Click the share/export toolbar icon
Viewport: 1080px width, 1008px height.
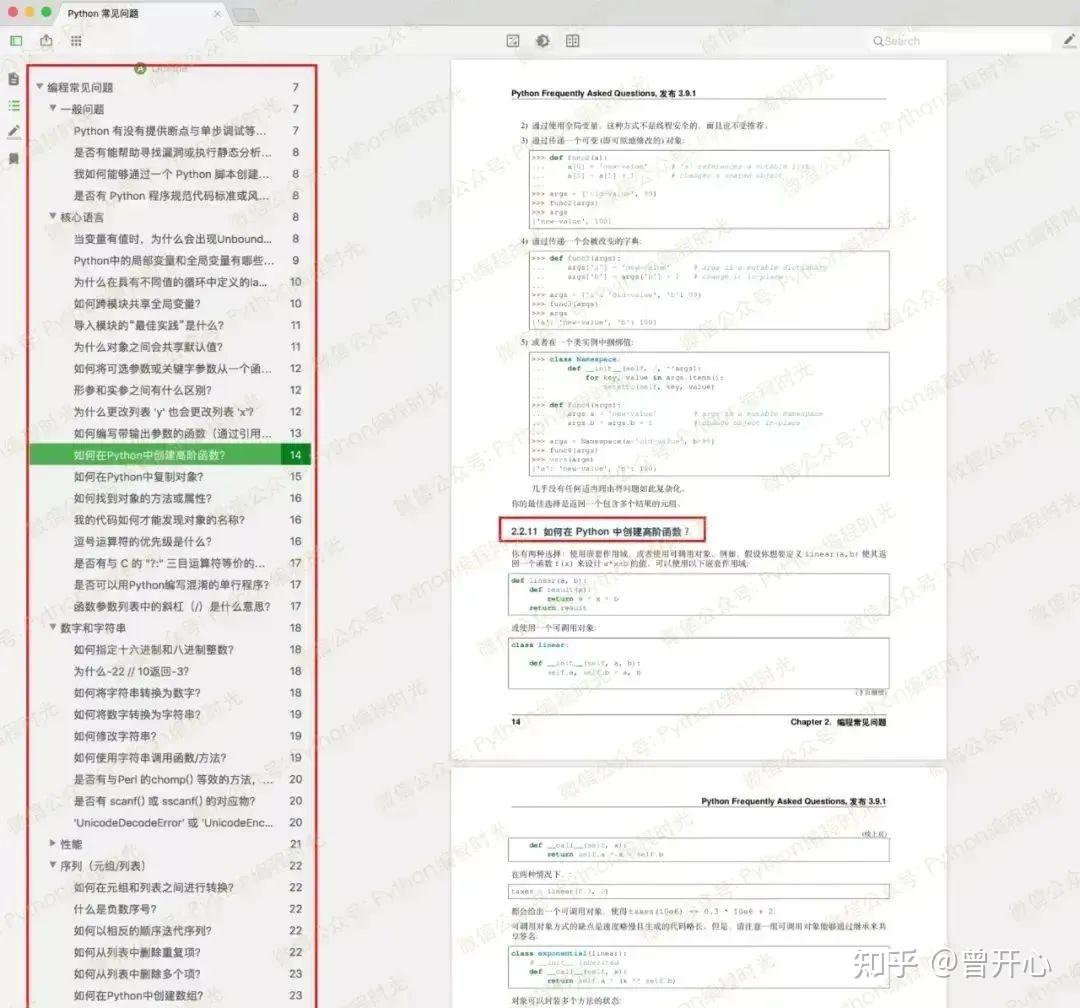(46, 41)
